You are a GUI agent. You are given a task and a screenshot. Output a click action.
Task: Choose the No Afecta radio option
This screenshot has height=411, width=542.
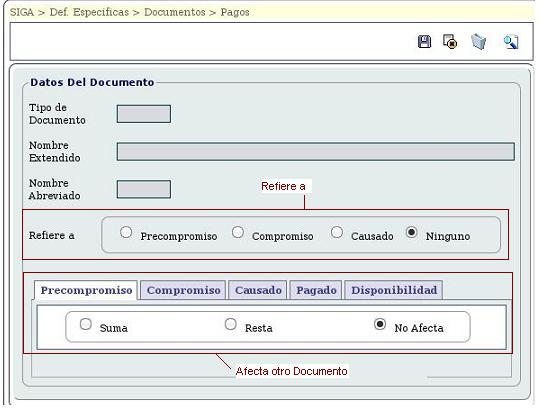coord(380,324)
